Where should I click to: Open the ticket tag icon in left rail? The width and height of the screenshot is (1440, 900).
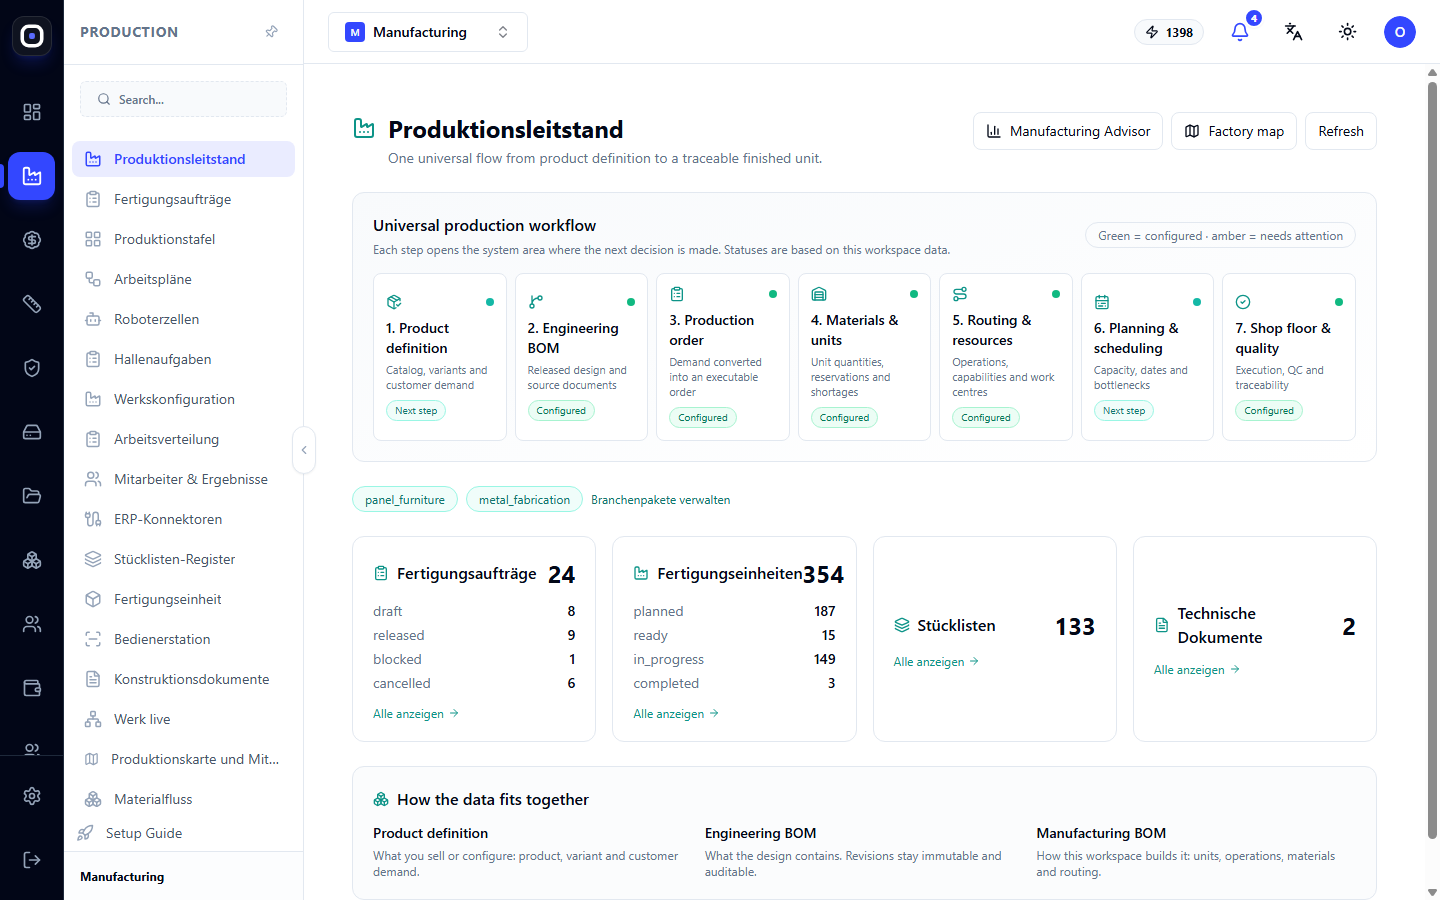[x=32, y=304]
